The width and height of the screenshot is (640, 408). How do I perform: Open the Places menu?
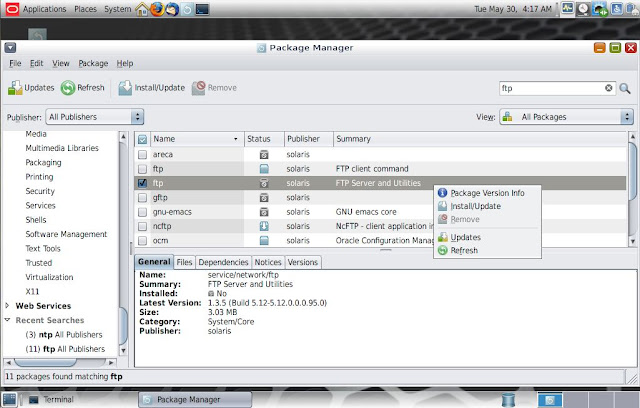click(85, 9)
